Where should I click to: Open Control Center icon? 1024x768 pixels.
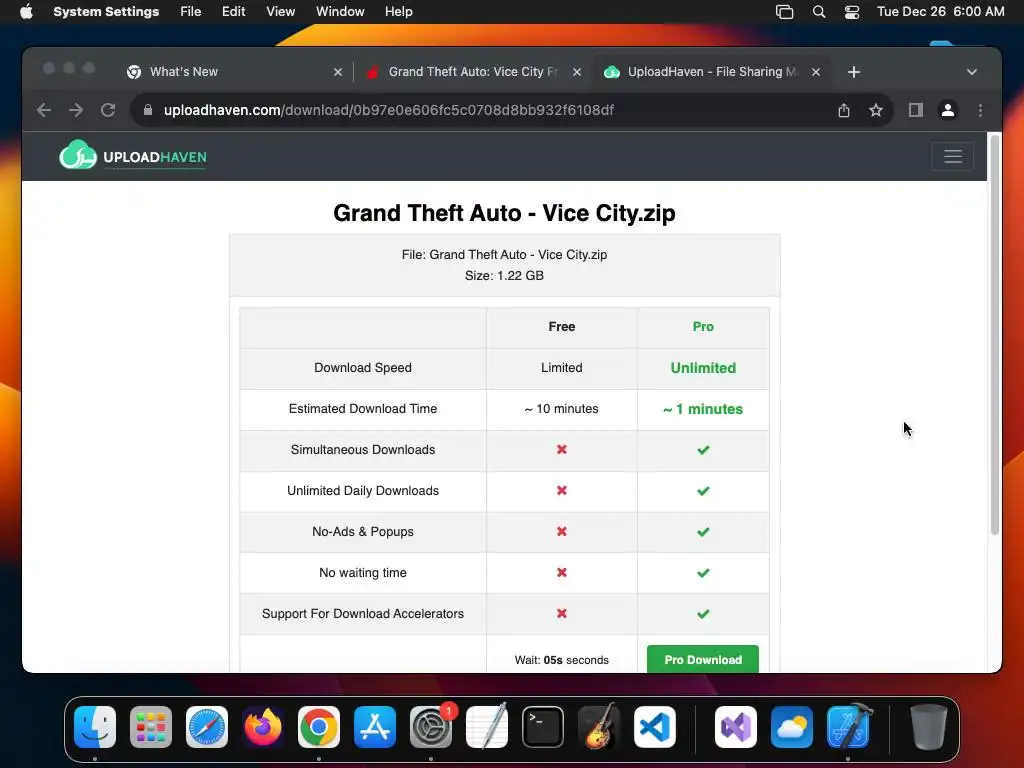pyautogui.click(x=852, y=12)
